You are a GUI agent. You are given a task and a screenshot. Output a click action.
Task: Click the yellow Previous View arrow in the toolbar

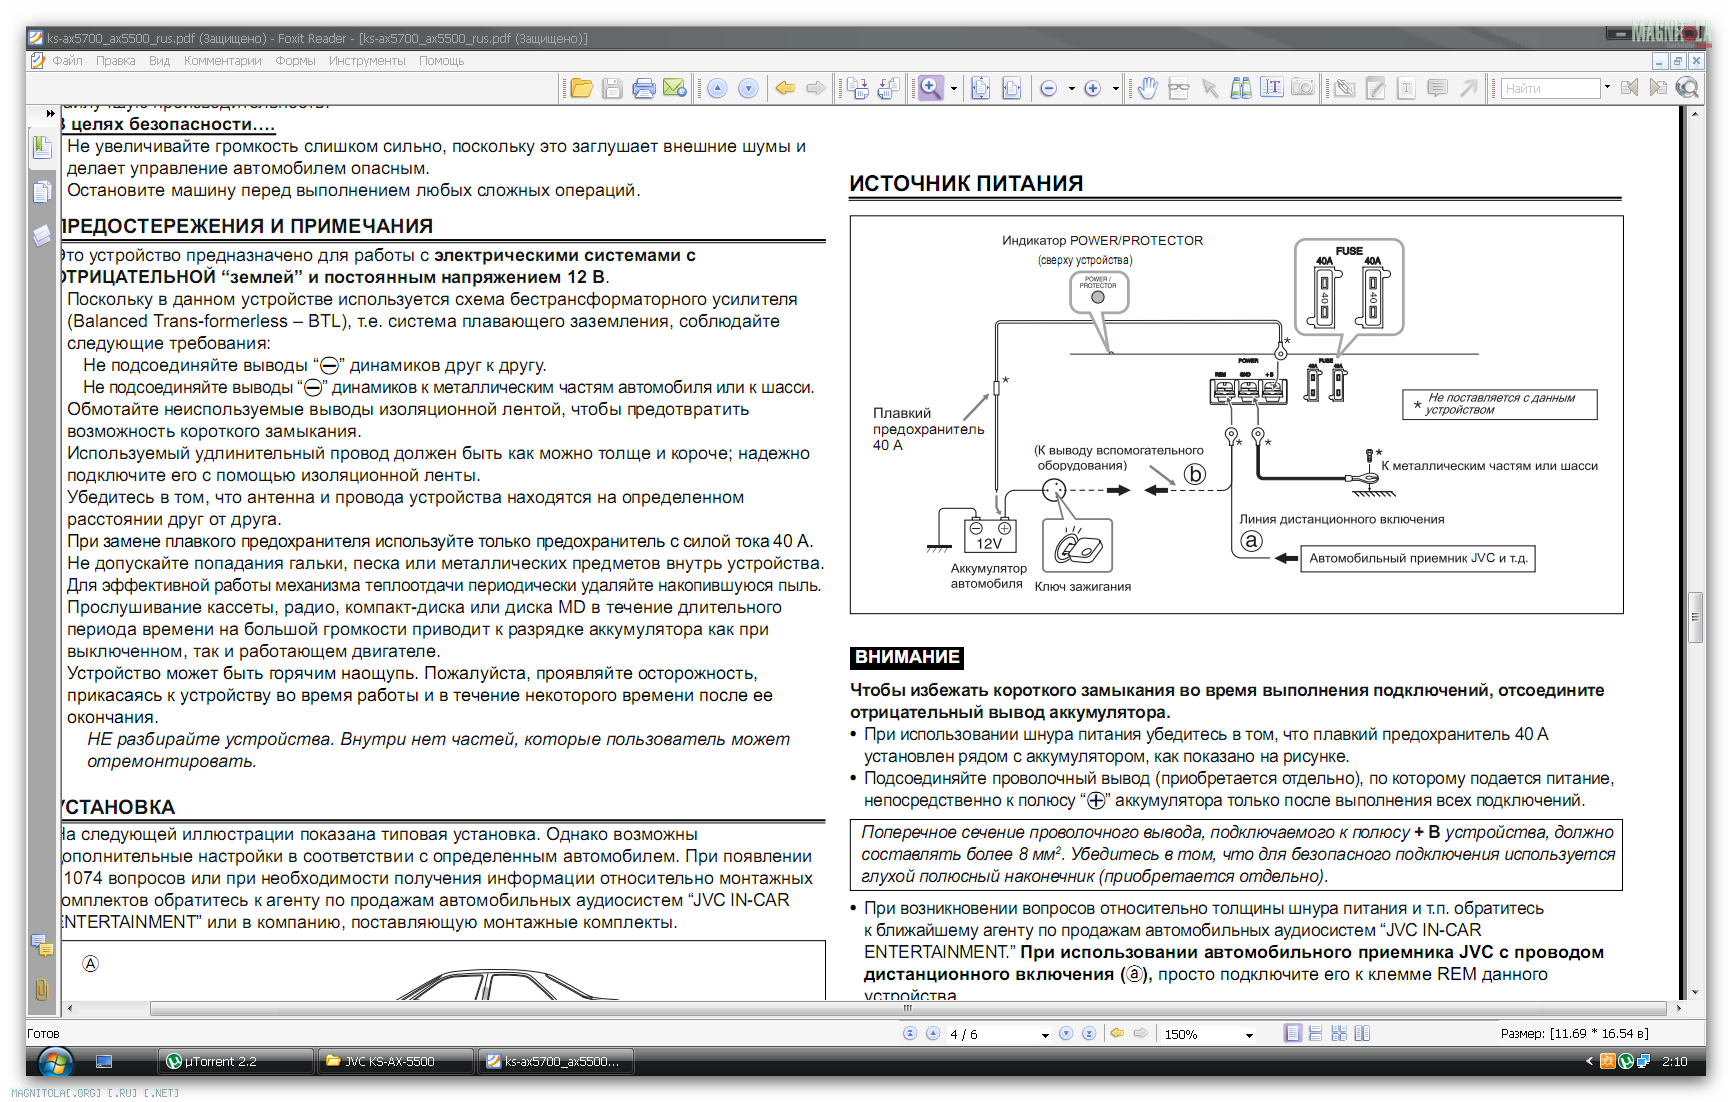(x=785, y=88)
